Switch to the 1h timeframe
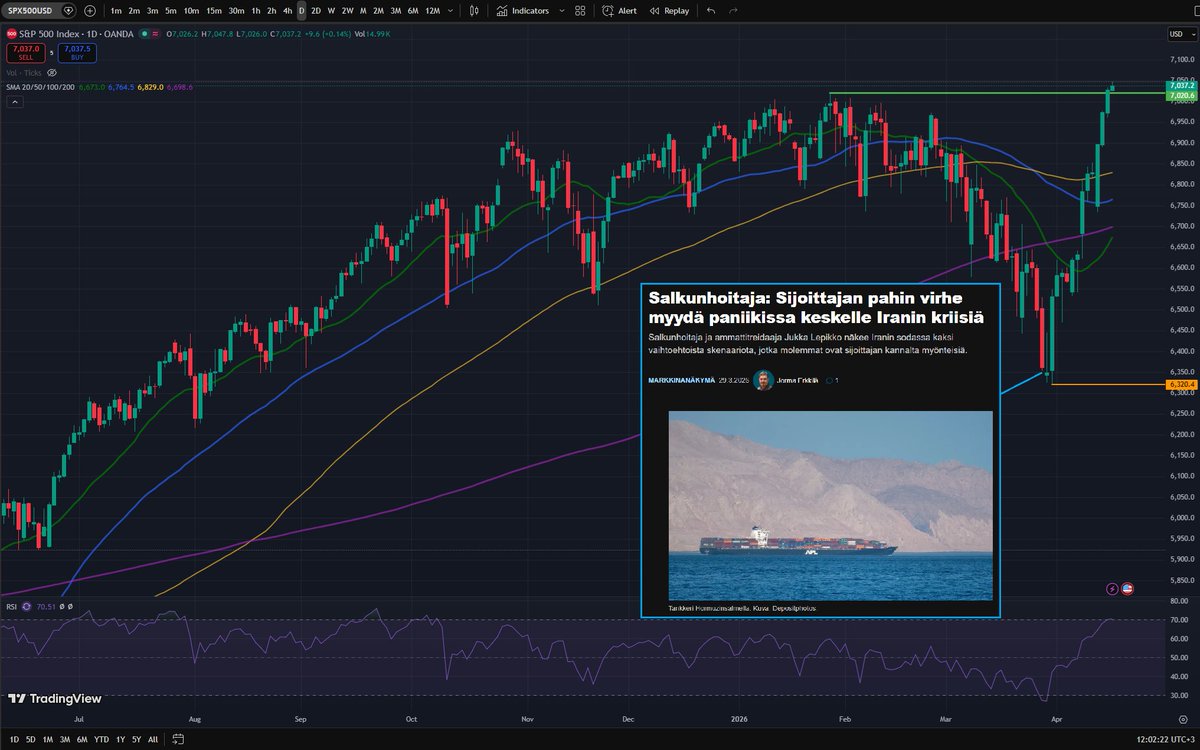Screen dimensions: 1200x750 (x=256, y=11)
